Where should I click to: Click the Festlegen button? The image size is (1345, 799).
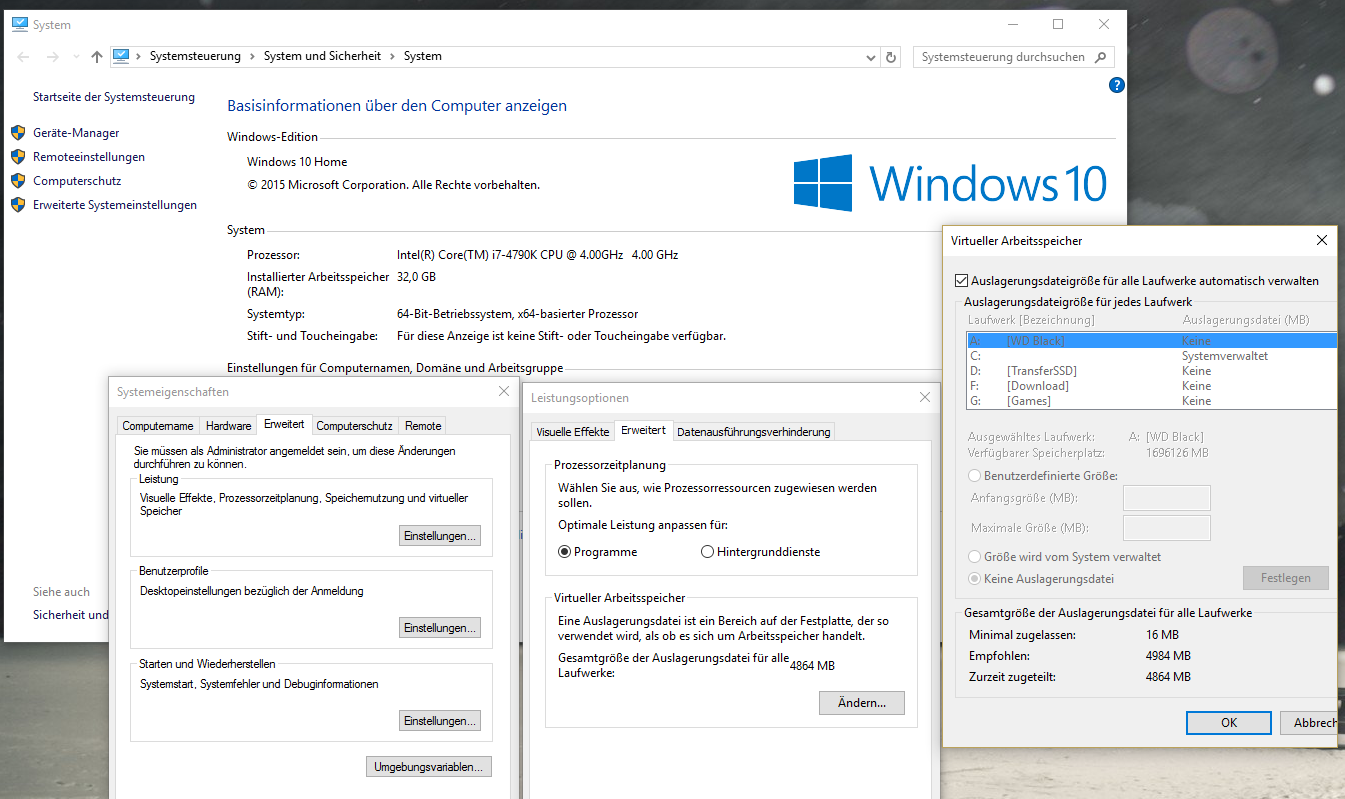click(x=1286, y=578)
